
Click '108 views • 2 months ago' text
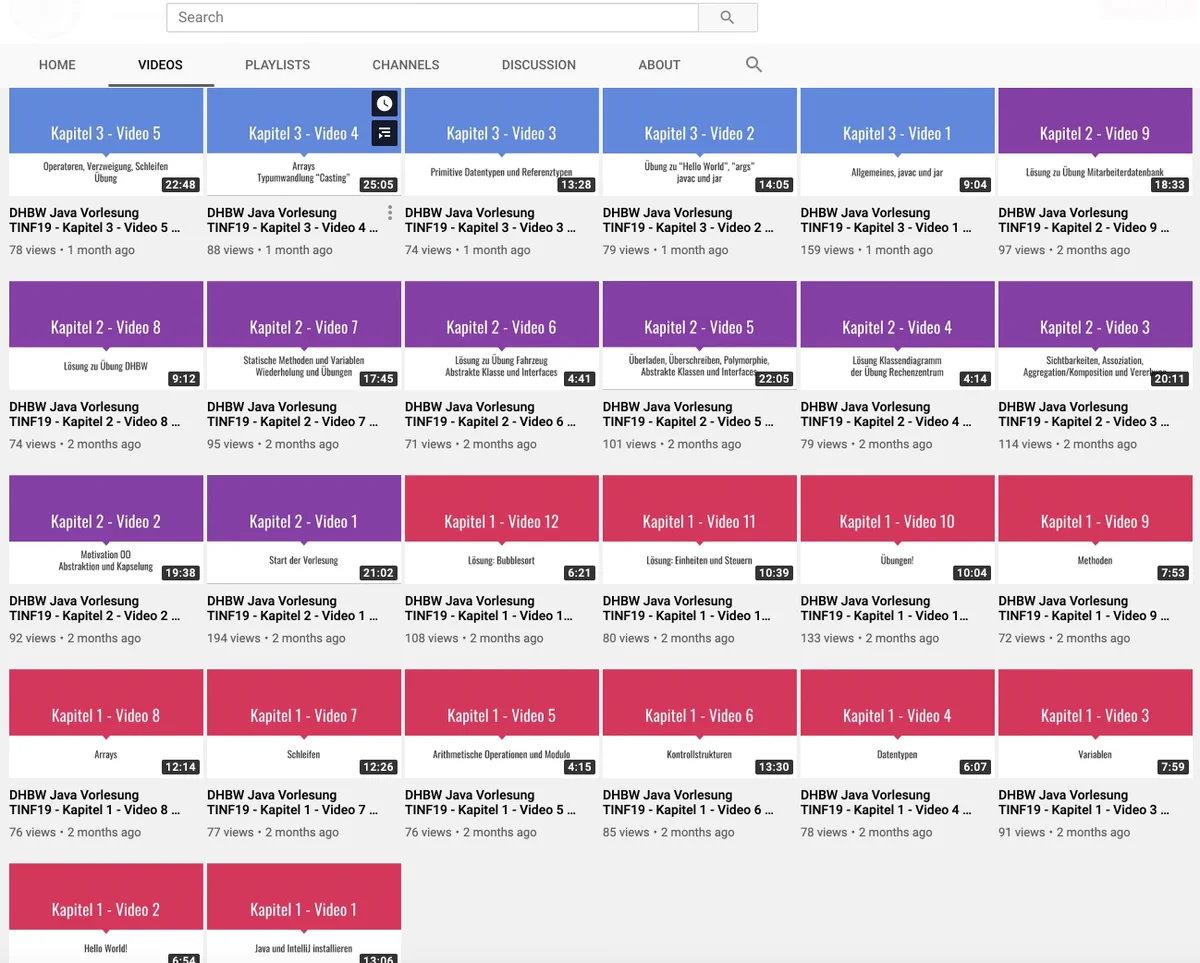(x=474, y=638)
